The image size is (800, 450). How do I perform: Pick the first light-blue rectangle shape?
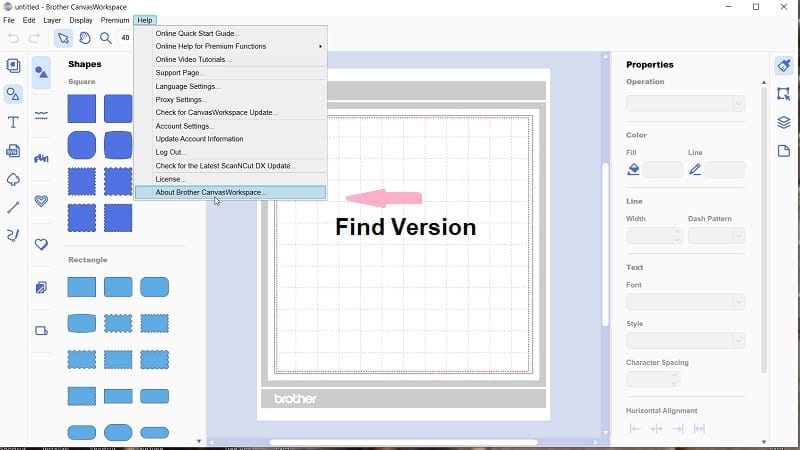82,287
